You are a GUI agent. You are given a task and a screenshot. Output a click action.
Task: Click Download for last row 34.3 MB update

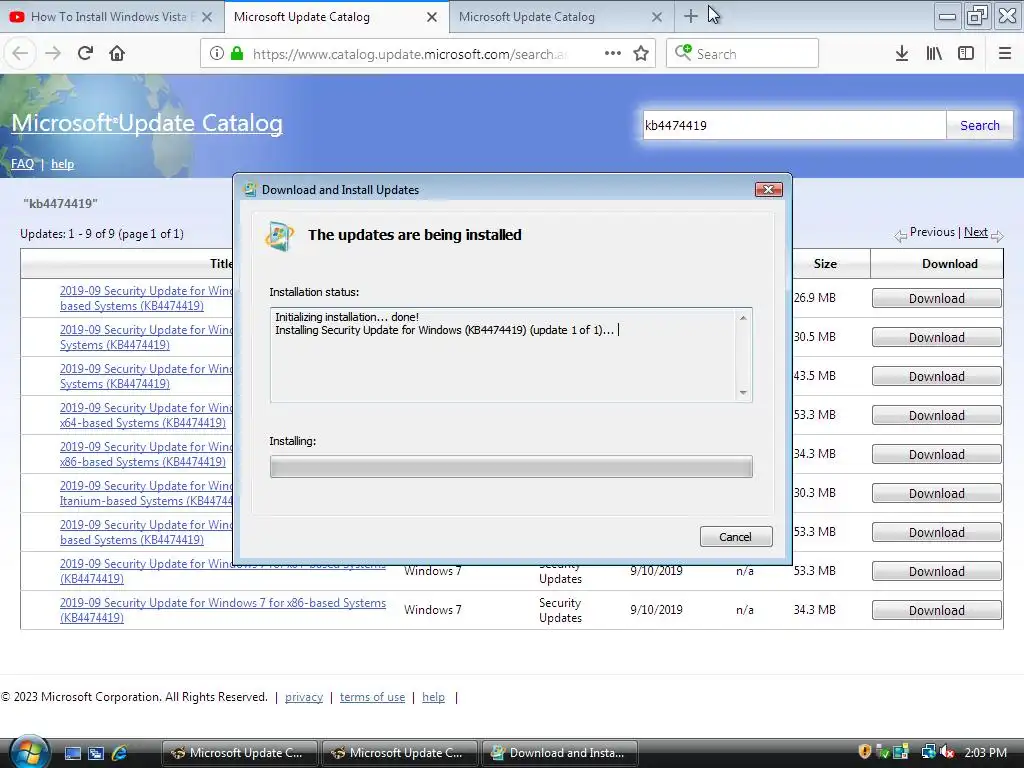click(936, 611)
